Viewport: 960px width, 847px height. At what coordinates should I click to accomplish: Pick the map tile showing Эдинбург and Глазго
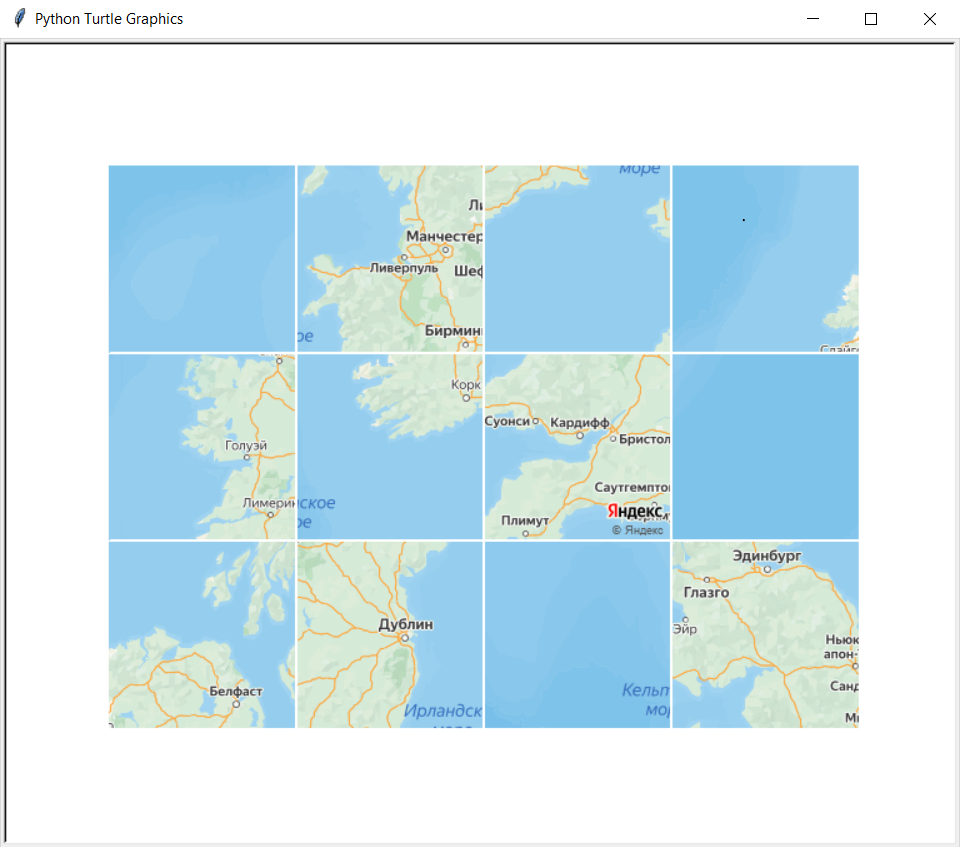[x=765, y=634]
